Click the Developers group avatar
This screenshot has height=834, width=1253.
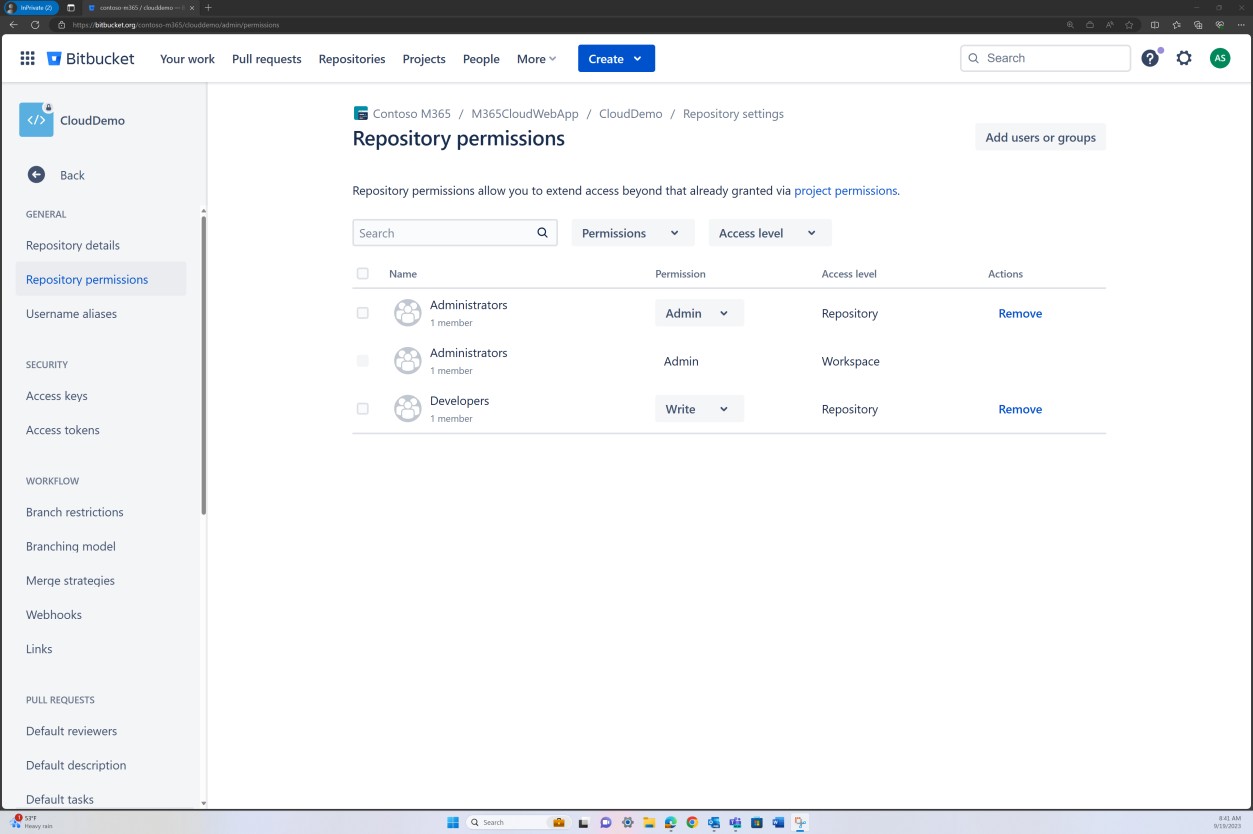[x=407, y=408]
